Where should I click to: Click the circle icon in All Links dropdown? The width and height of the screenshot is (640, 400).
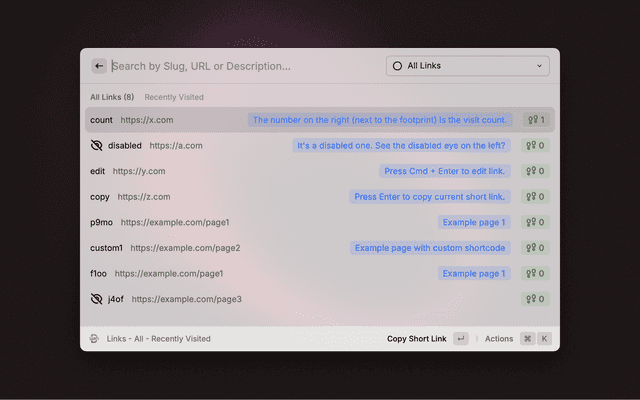(397, 66)
